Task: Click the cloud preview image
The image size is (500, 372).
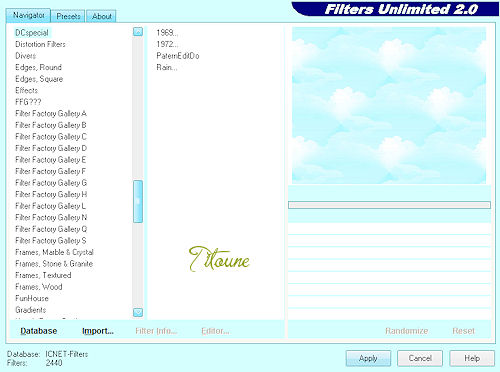Action: 389,105
